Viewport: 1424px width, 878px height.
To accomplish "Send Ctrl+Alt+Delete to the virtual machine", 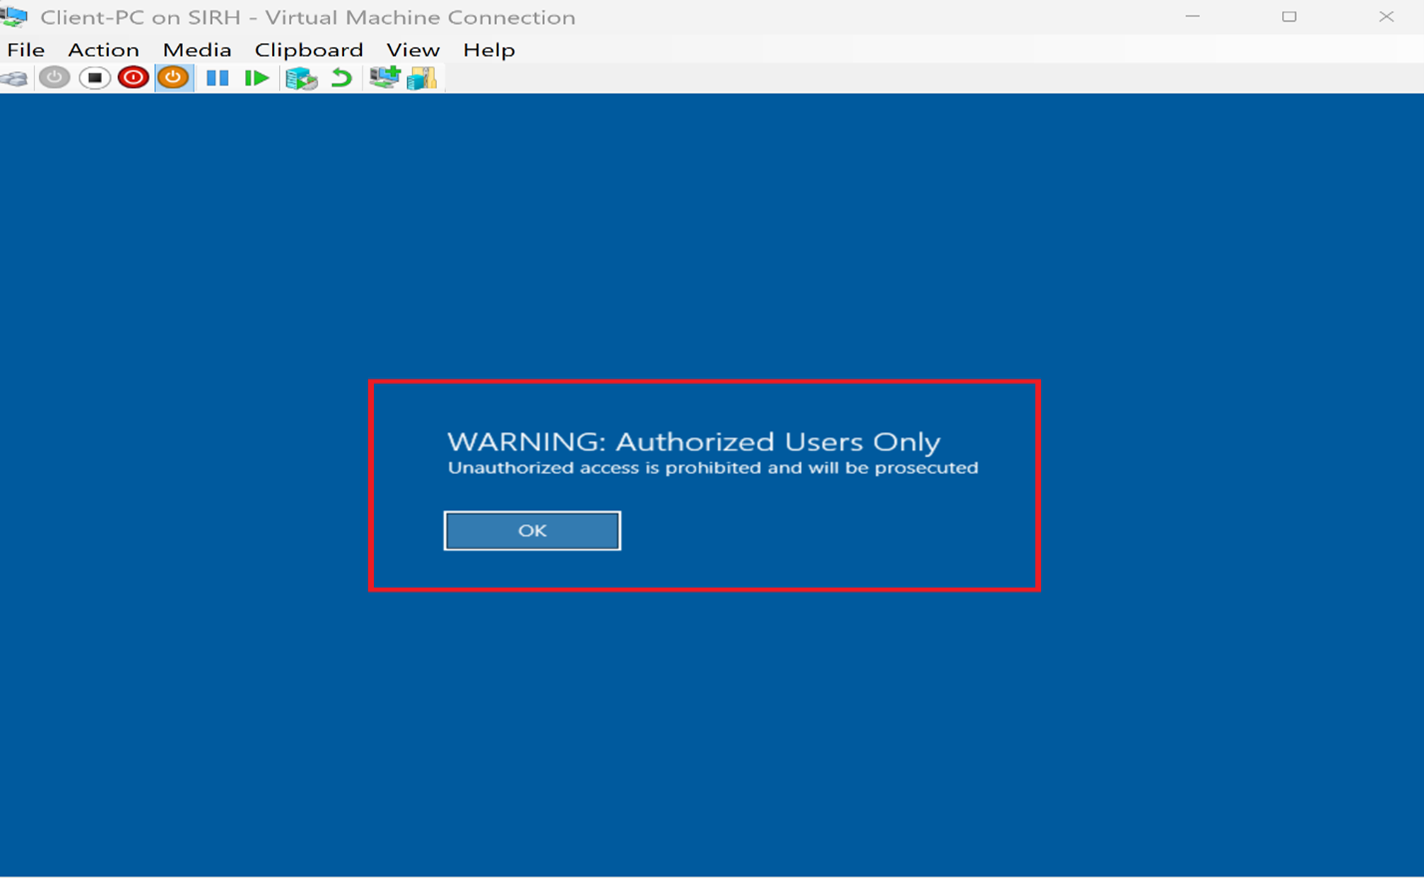I will coord(15,77).
